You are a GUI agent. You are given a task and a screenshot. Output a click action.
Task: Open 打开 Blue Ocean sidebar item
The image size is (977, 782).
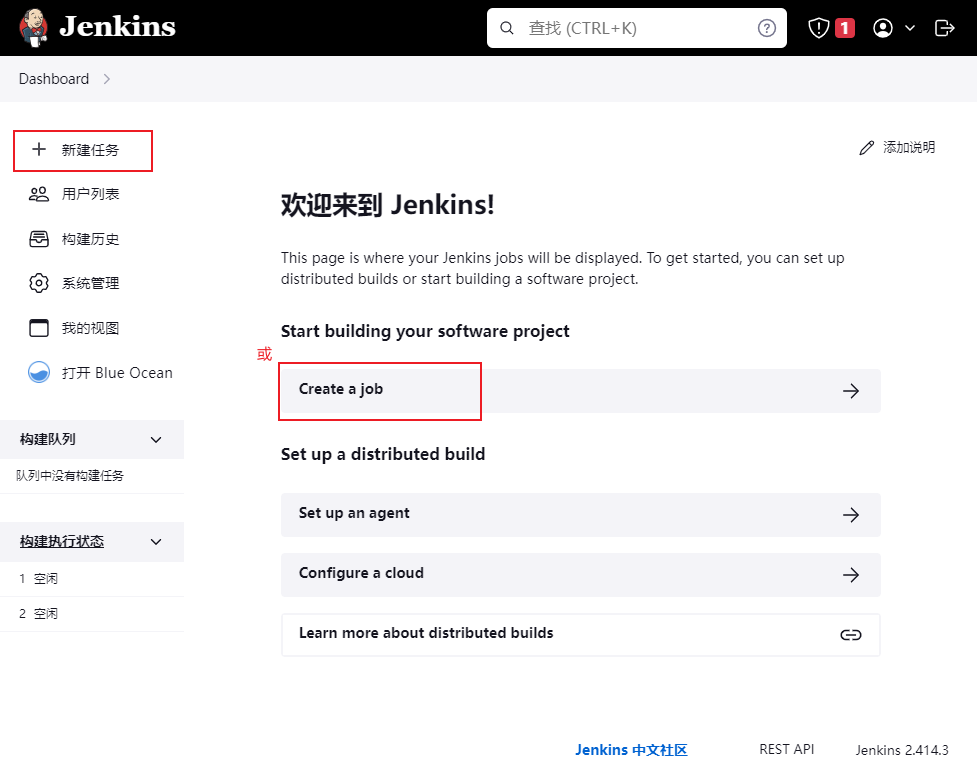point(117,373)
